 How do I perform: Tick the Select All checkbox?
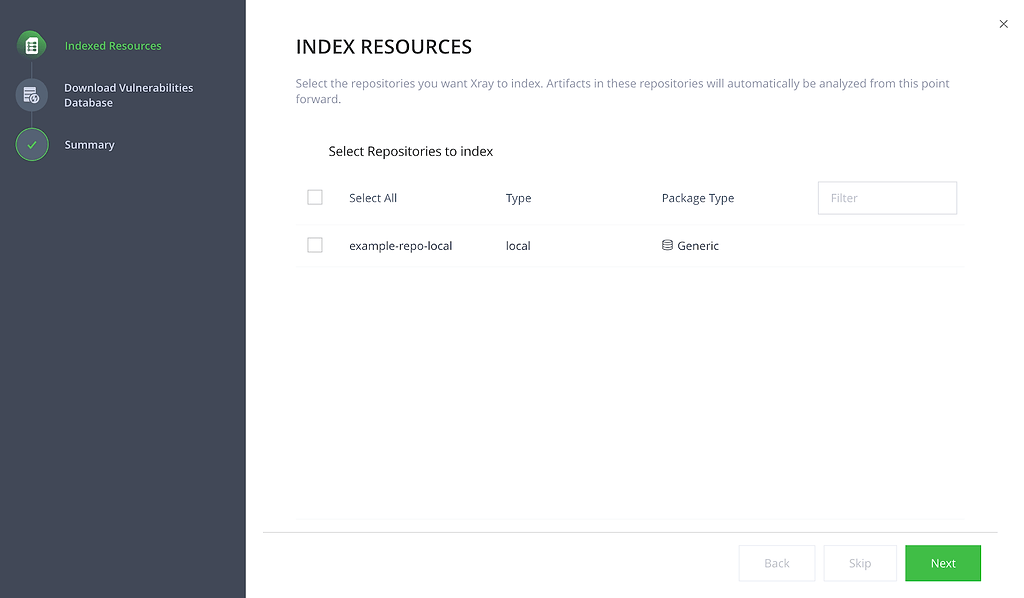[x=315, y=197]
